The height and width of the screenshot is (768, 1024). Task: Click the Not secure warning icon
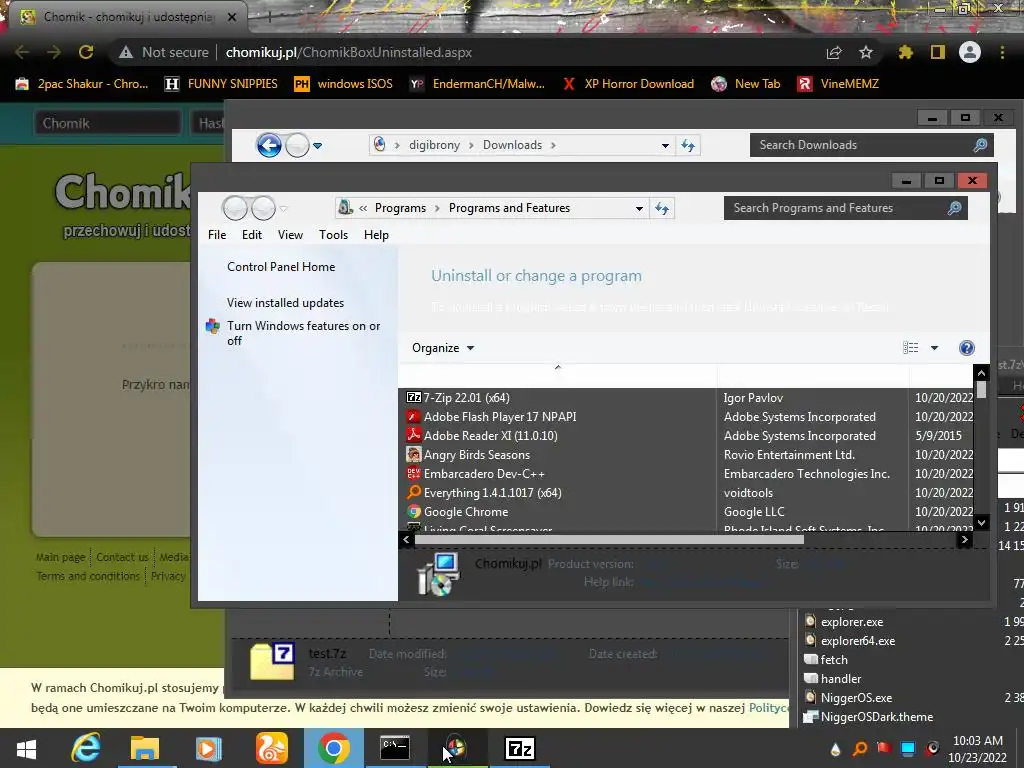126,52
